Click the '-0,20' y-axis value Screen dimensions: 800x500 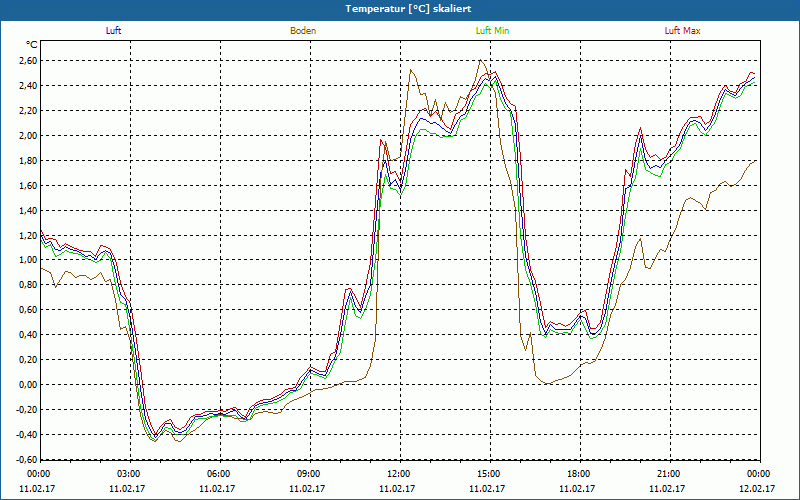(x=28, y=410)
